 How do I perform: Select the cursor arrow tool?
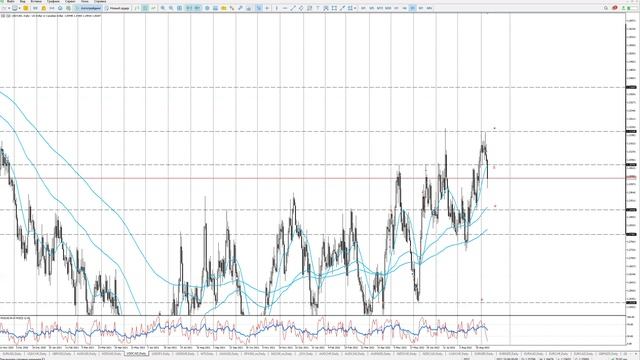(259, 8)
